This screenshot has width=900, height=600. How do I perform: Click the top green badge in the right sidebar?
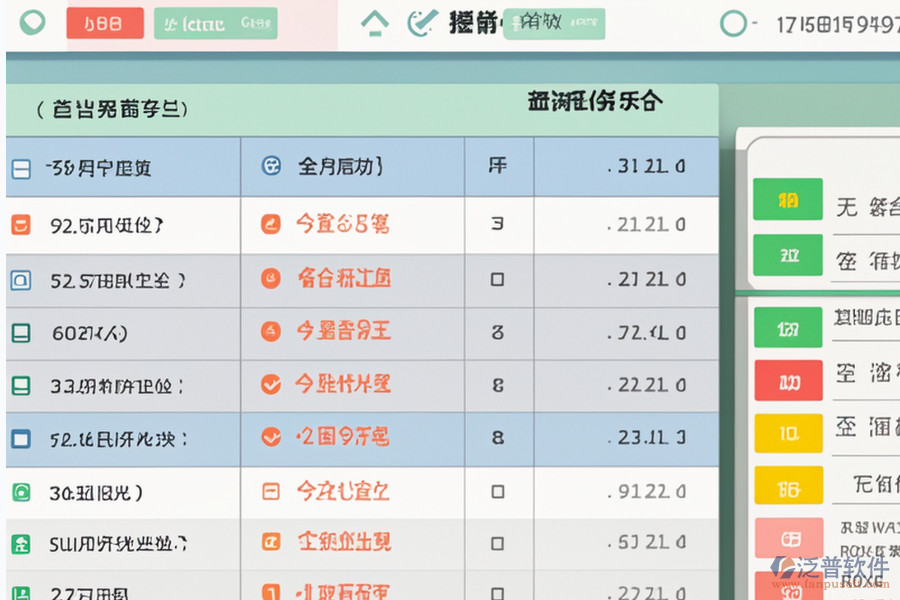(789, 201)
